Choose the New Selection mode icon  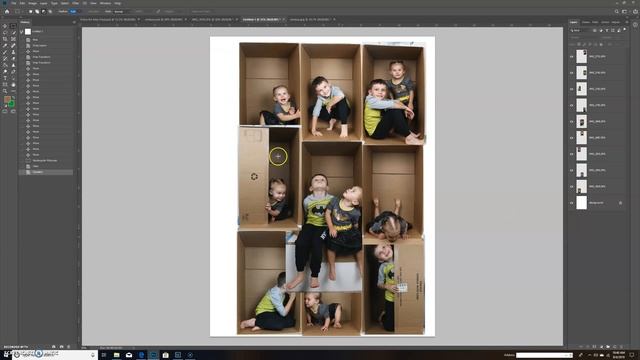[x=30, y=11]
